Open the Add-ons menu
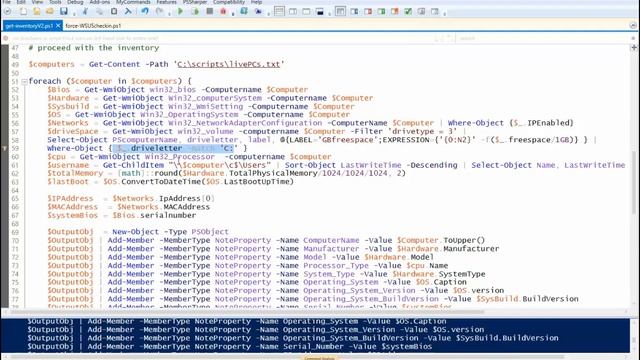Screen dimensions: 640x360 [x=100, y=2]
